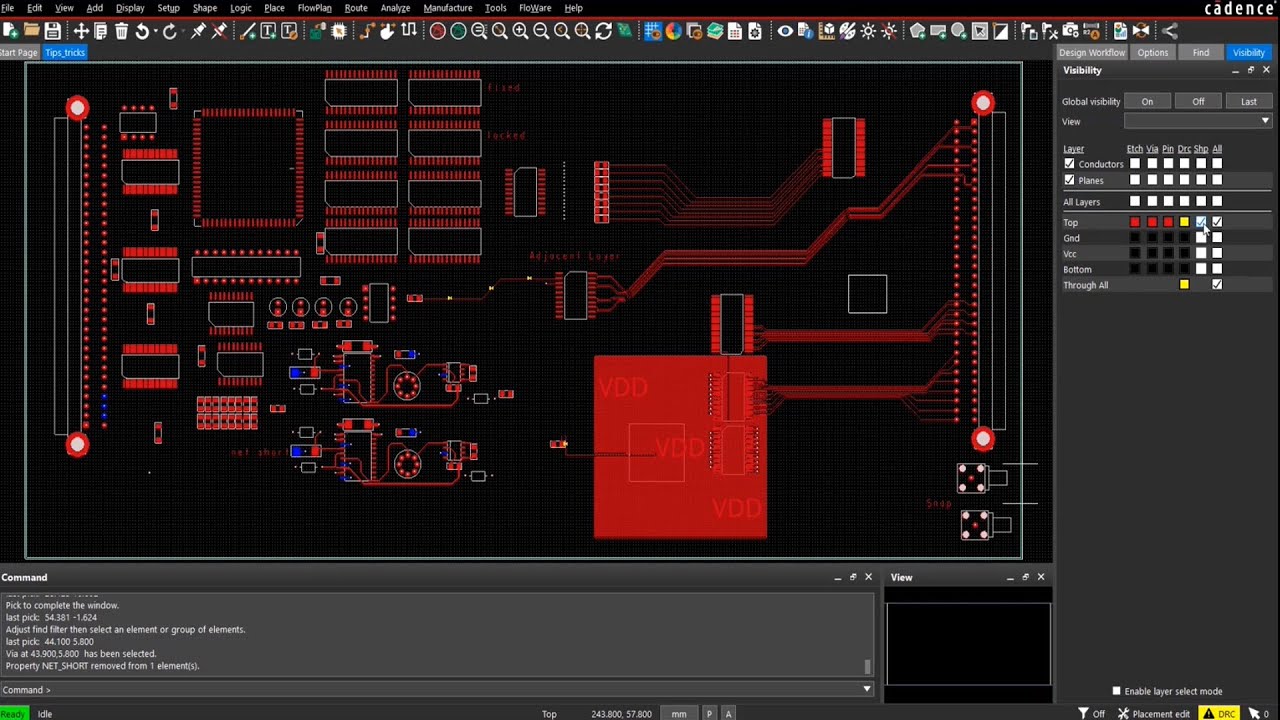
Task: Toggle the Bottom layer All checkbox
Action: pos(1217,269)
